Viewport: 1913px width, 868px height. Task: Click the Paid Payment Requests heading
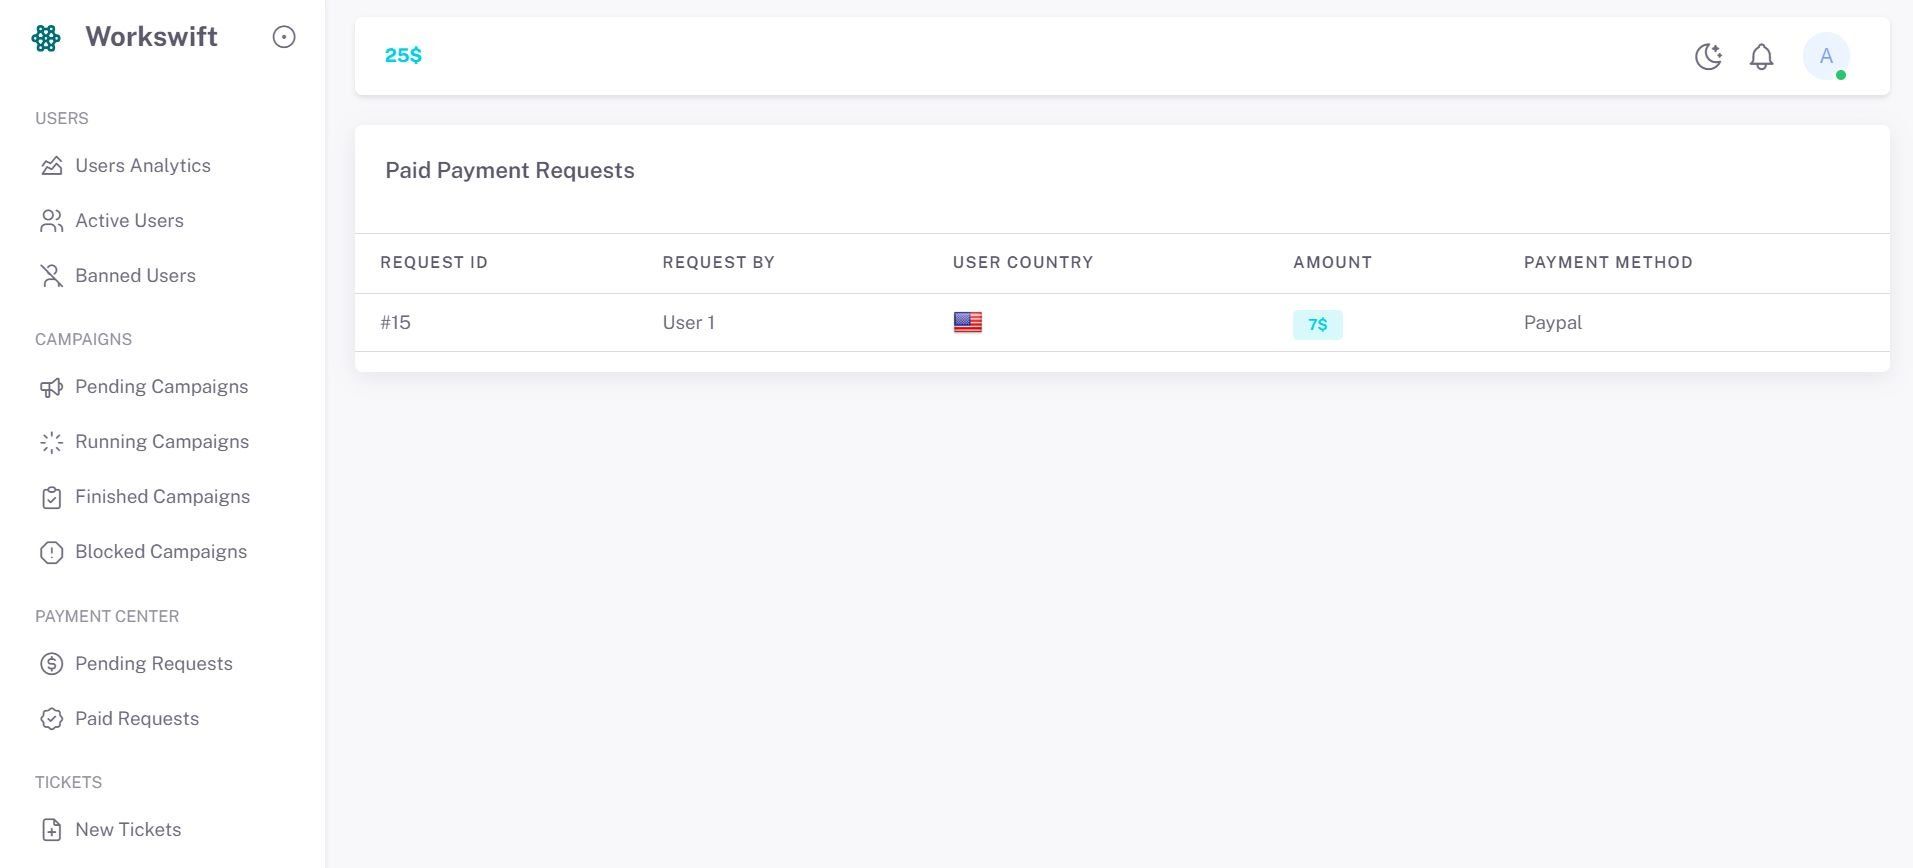(x=510, y=171)
